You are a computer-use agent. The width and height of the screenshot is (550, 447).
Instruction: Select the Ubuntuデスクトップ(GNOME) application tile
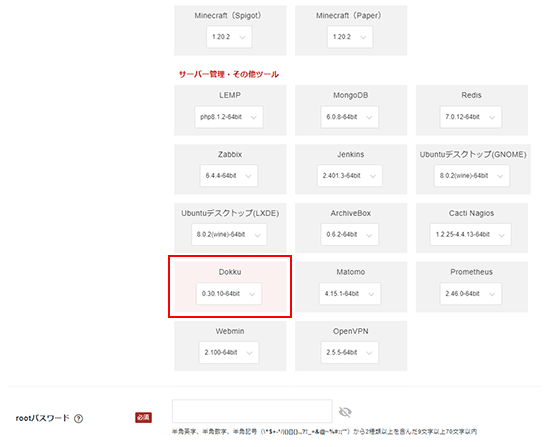(473, 169)
